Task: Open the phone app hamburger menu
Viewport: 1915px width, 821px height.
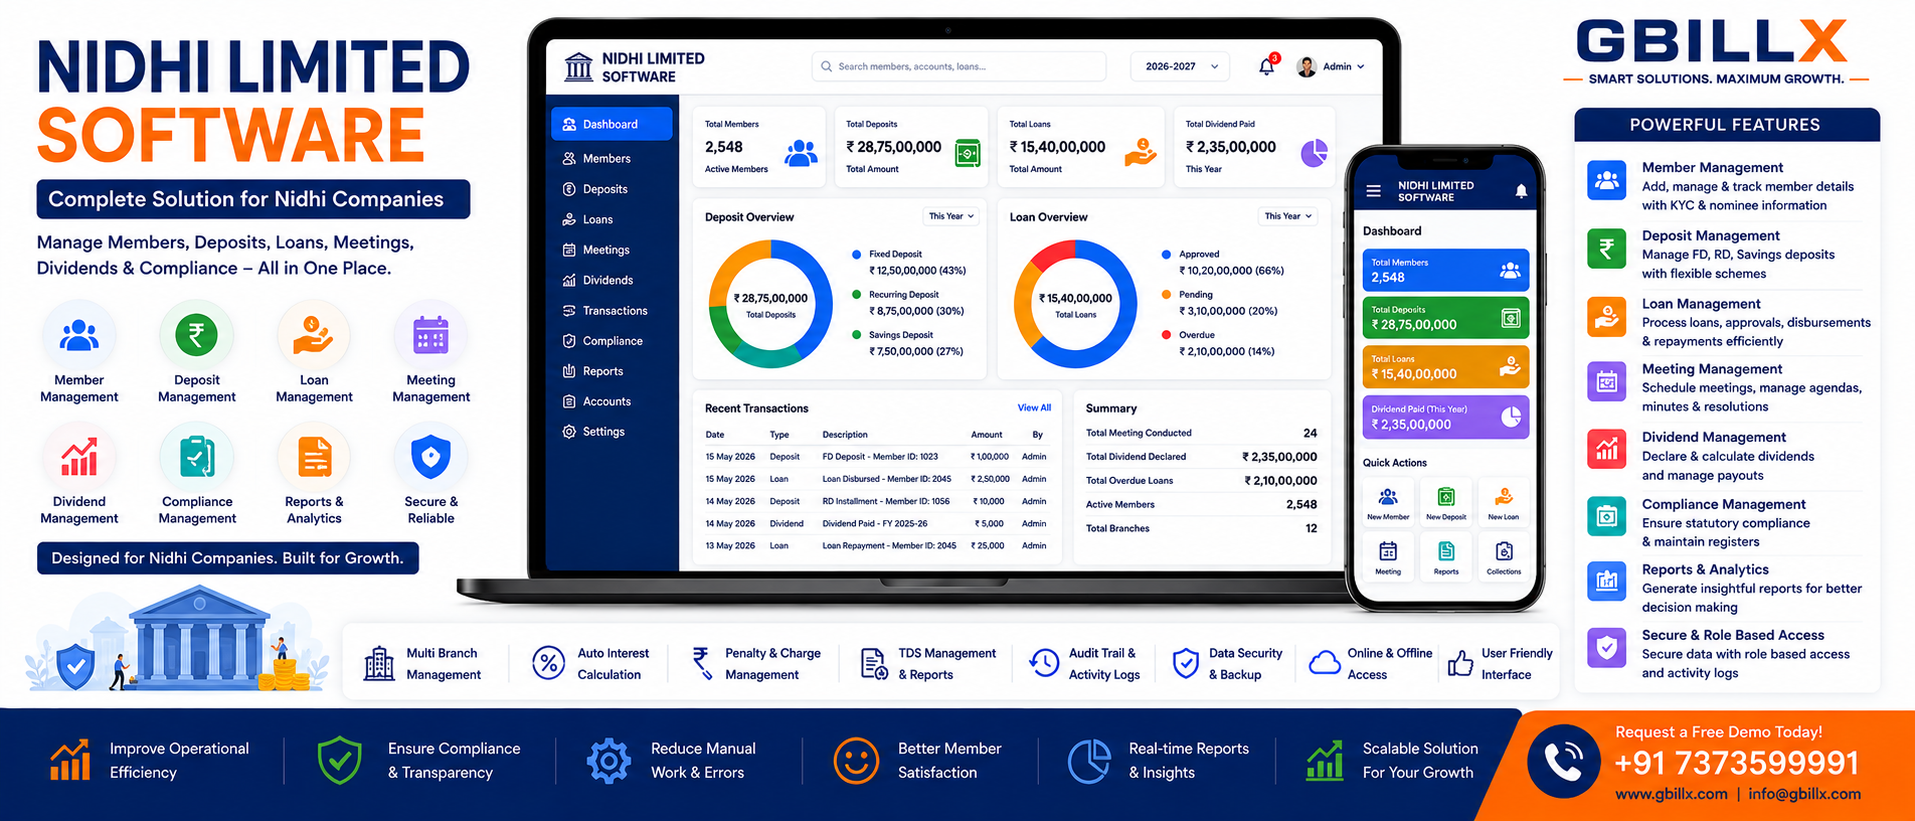Action: tap(1373, 190)
